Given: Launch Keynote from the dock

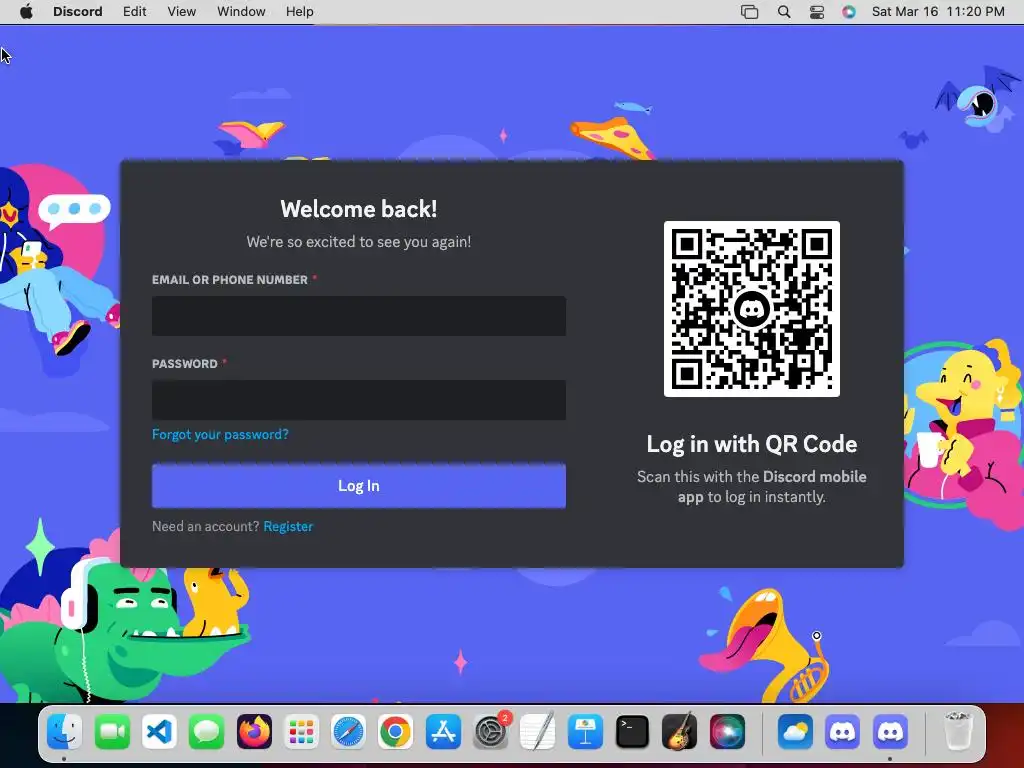Looking at the screenshot, I should pos(585,731).
